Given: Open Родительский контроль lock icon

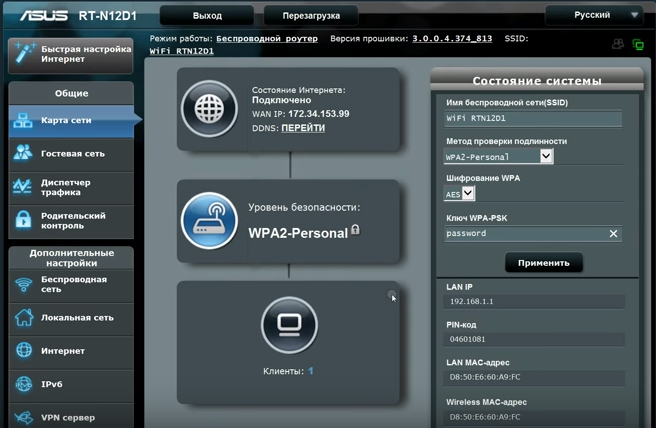Looking at the screenshot, I should coord(23,220).
